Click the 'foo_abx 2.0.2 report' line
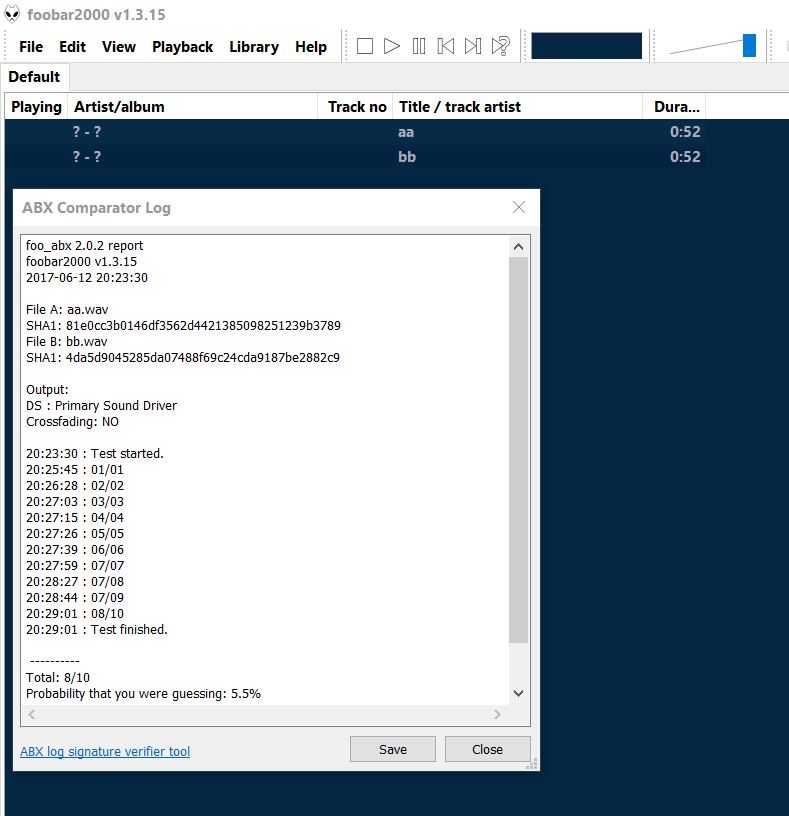Viewport: 789px width, 816px height. coord(84,246)
